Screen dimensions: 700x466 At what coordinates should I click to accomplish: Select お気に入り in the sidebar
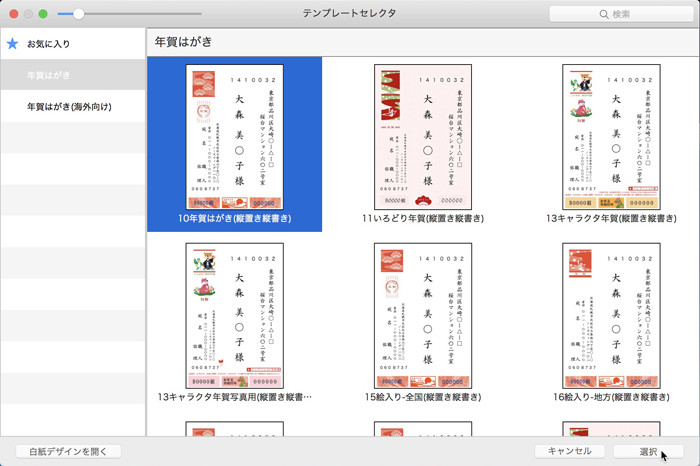point(48,44)
